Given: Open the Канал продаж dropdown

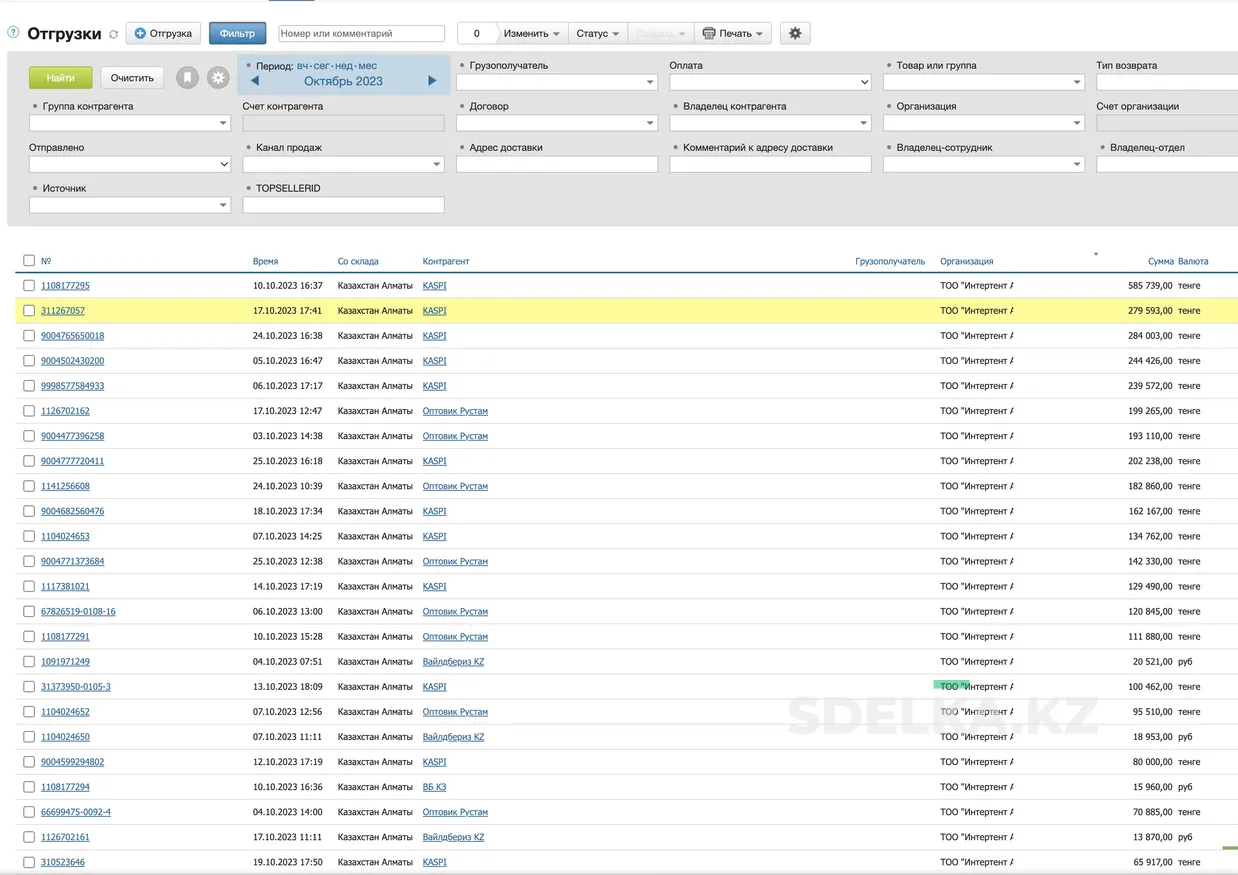Looking at the screenshot, I should click(343, 164).
